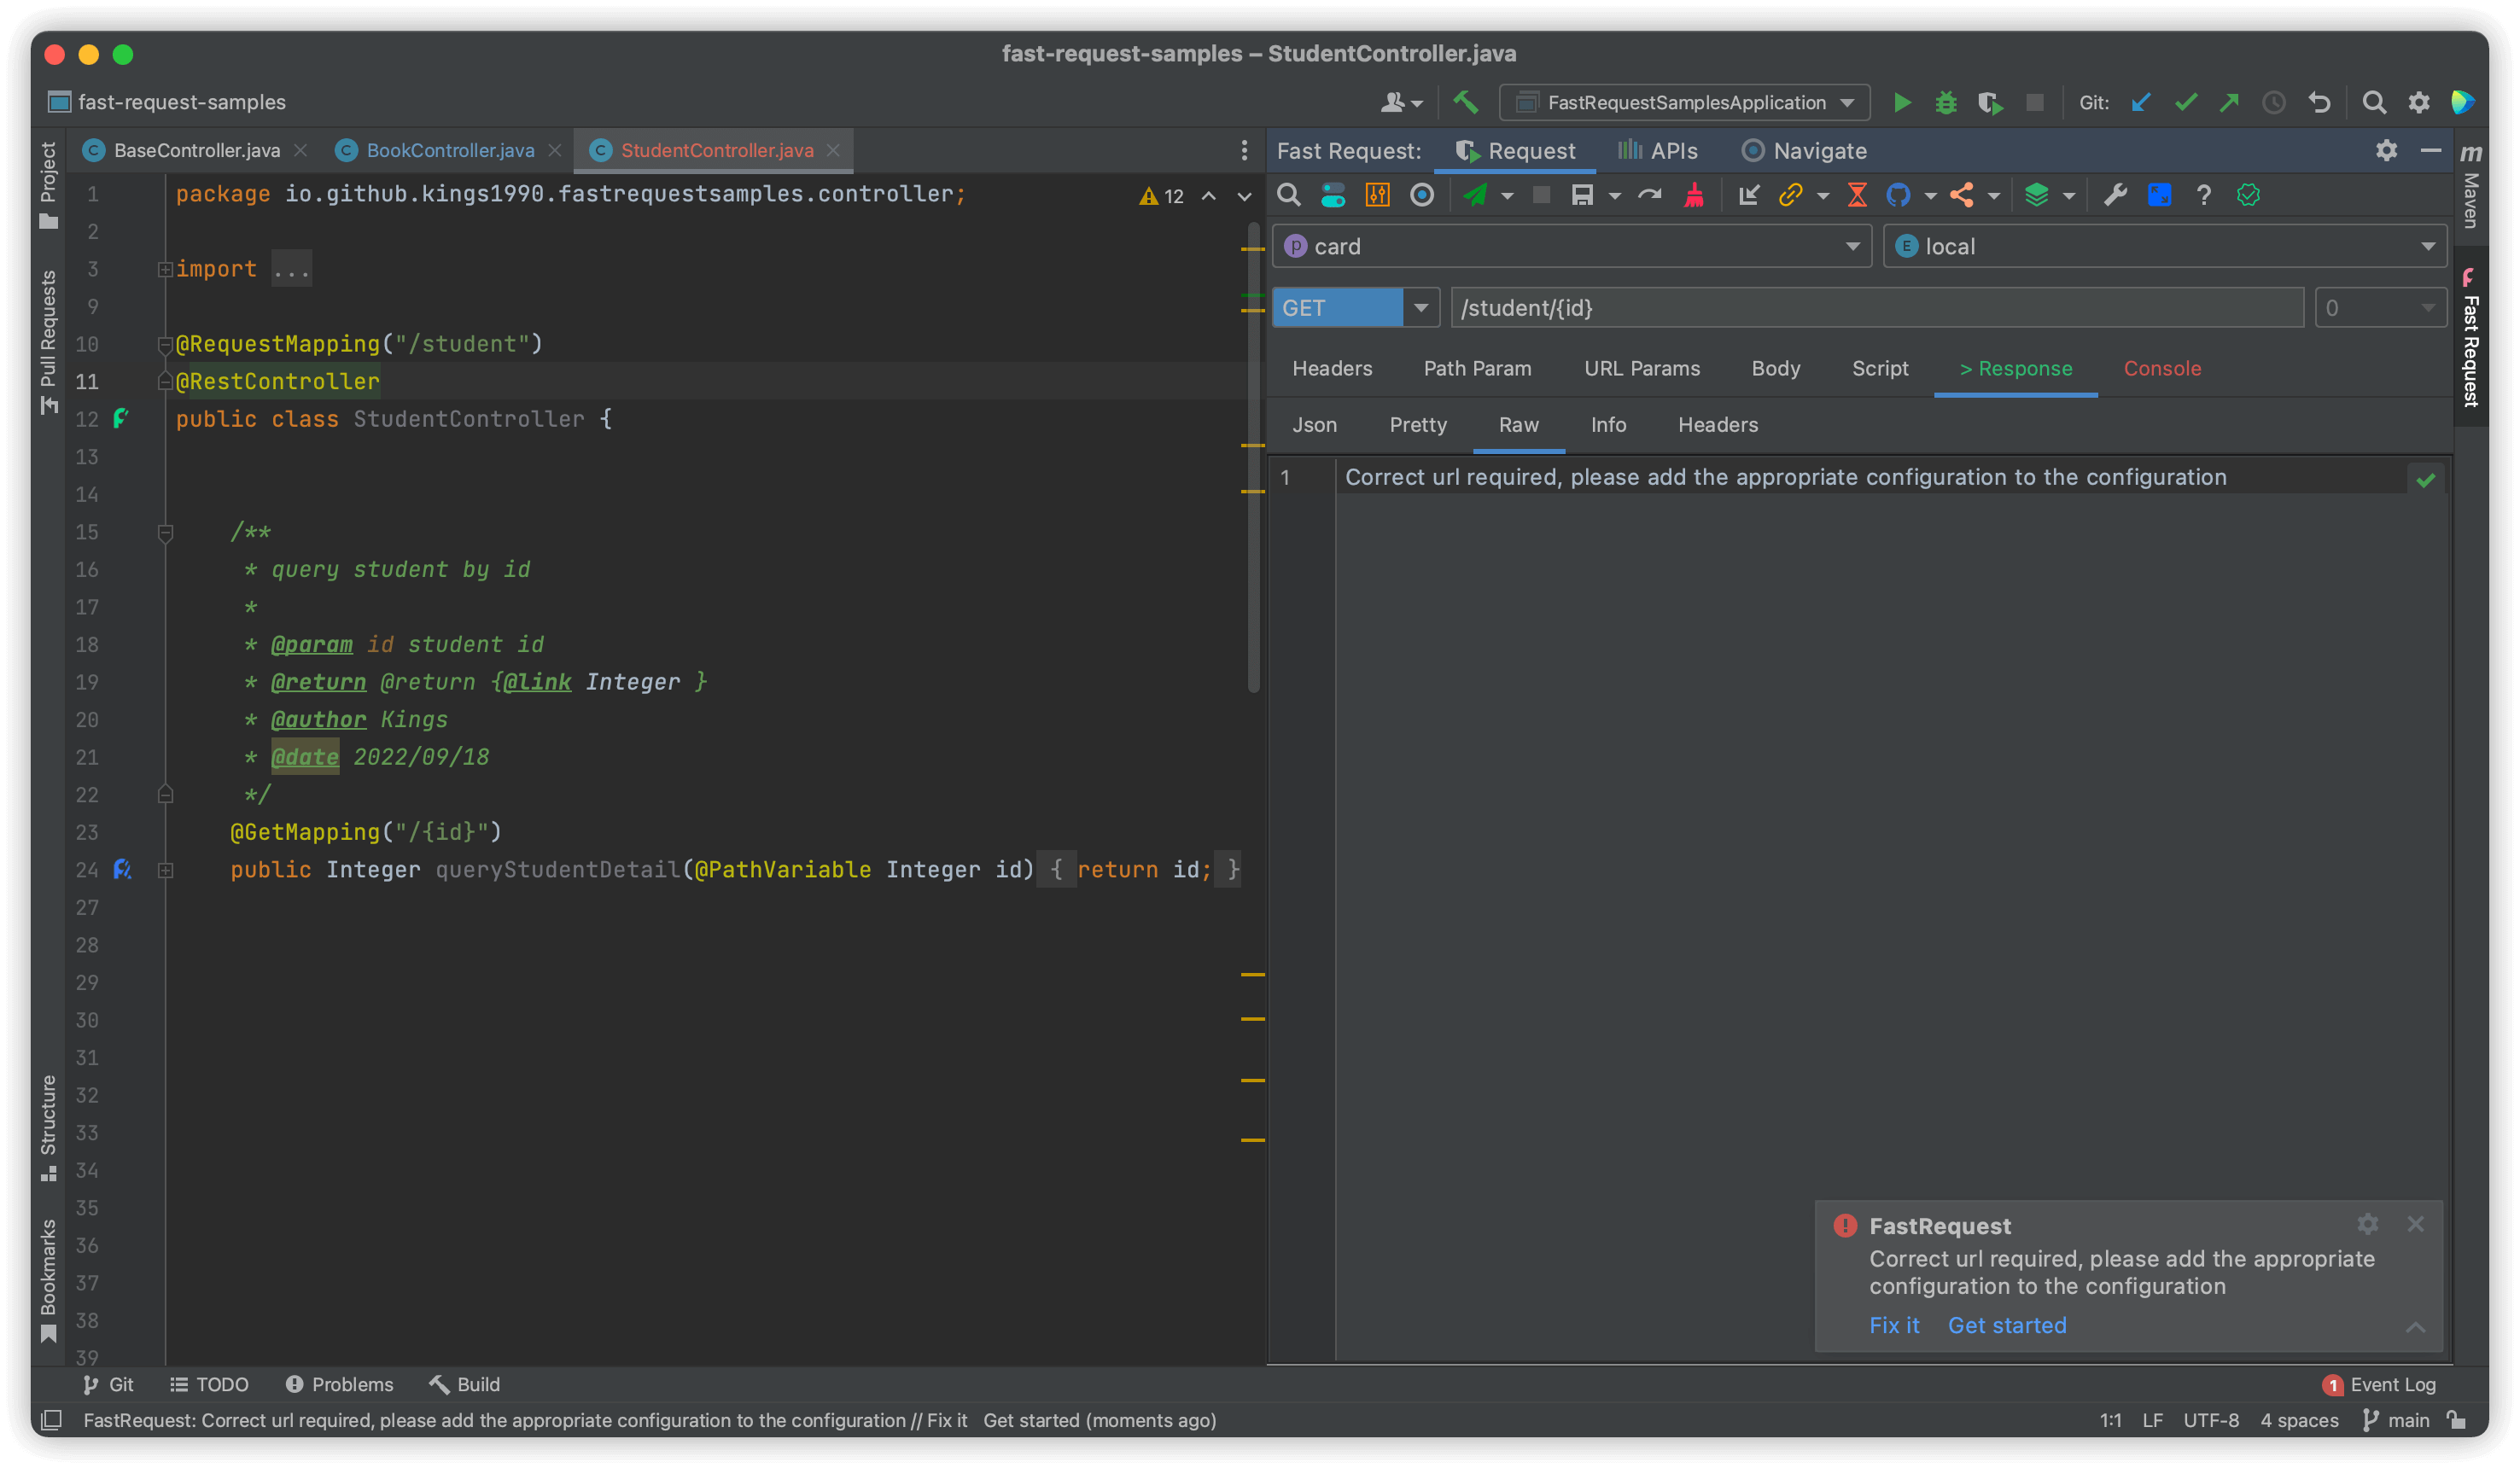The height and width of the screenshot is (1468, 2520).
Task: Open the BookController.java editor tab
Action: [x=449, y=151]
